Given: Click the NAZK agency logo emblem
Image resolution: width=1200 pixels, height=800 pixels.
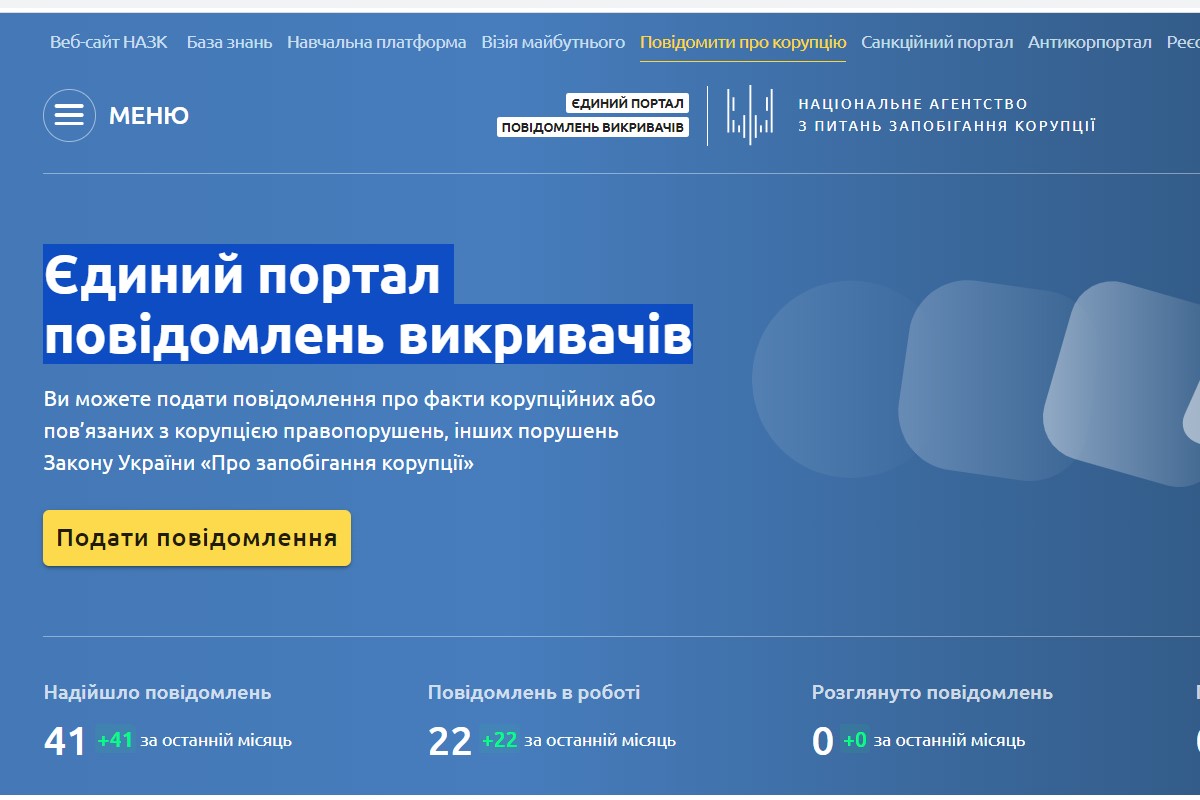Looking at the screenshot, I should pos(750,115).
